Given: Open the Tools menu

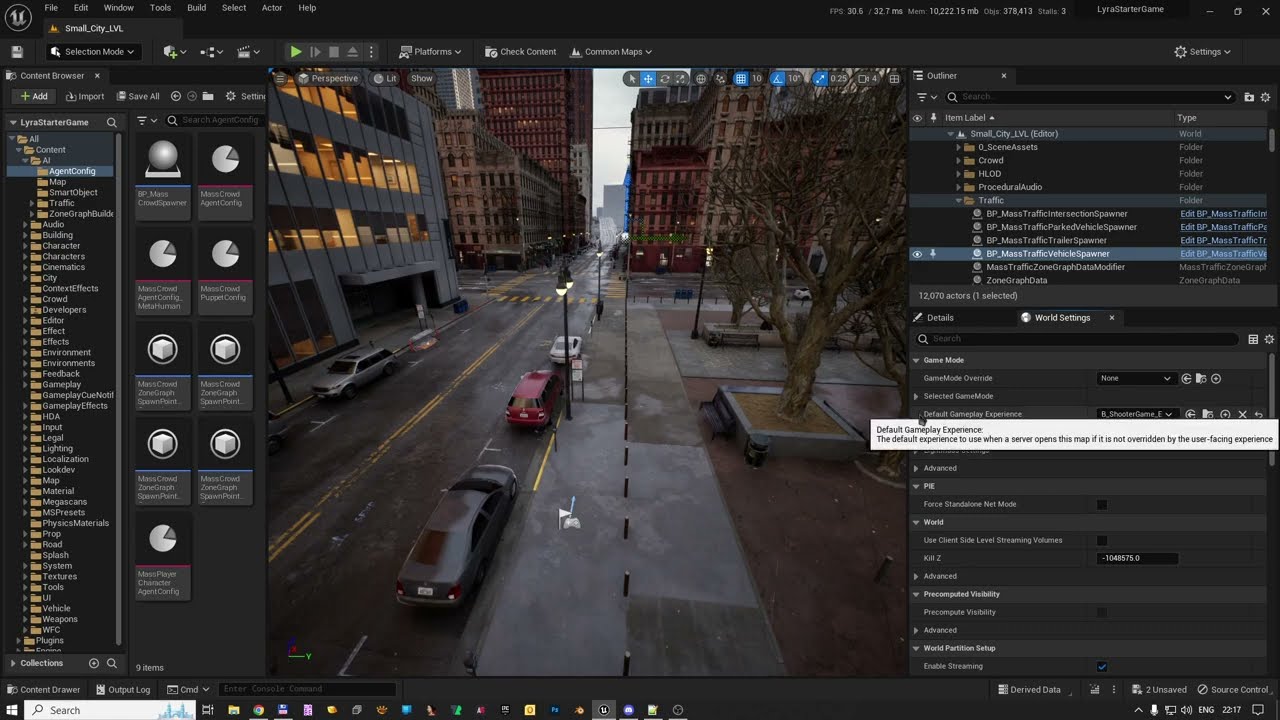Looking at the screenshot, I should (x=160, y=8).
